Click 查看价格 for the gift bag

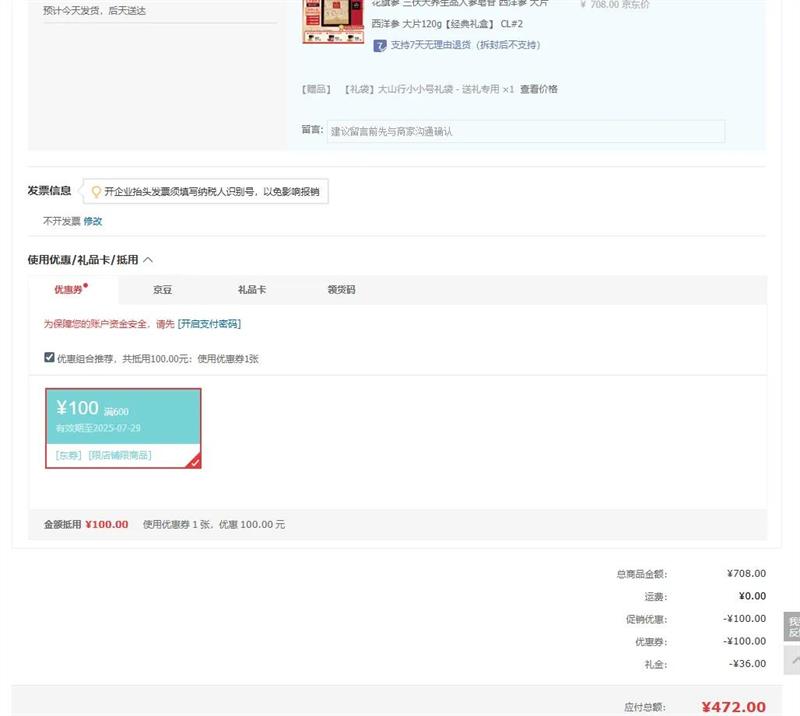point(539,89)
